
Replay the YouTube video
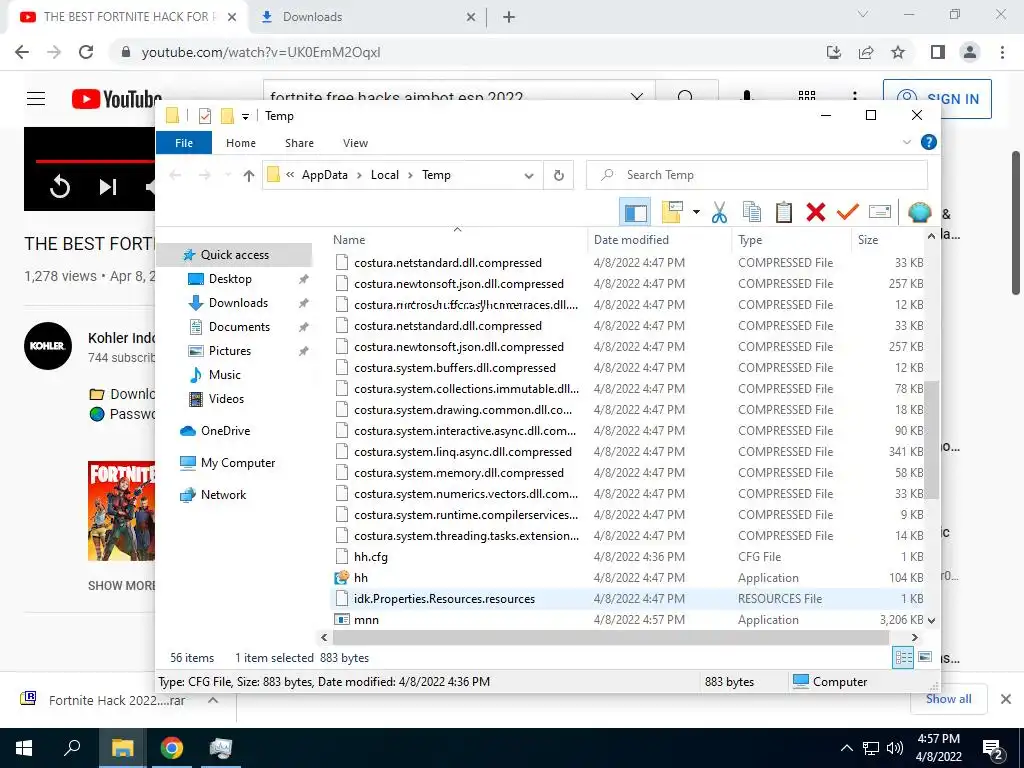pyautogui.click(x=59, y=187)
